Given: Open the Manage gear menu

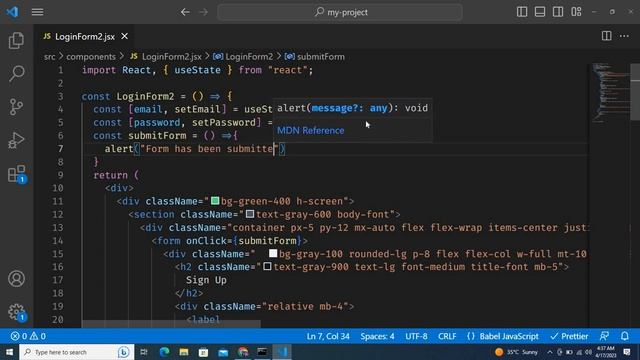Looking at the screenshot, I should (16, 312).
